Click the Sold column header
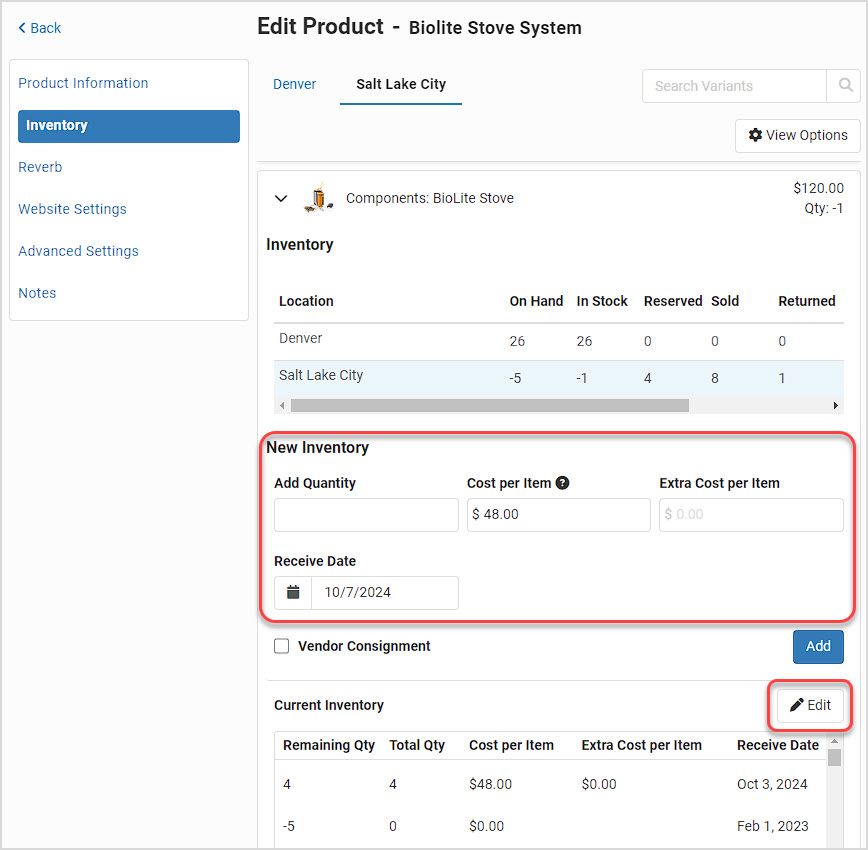 725,301
